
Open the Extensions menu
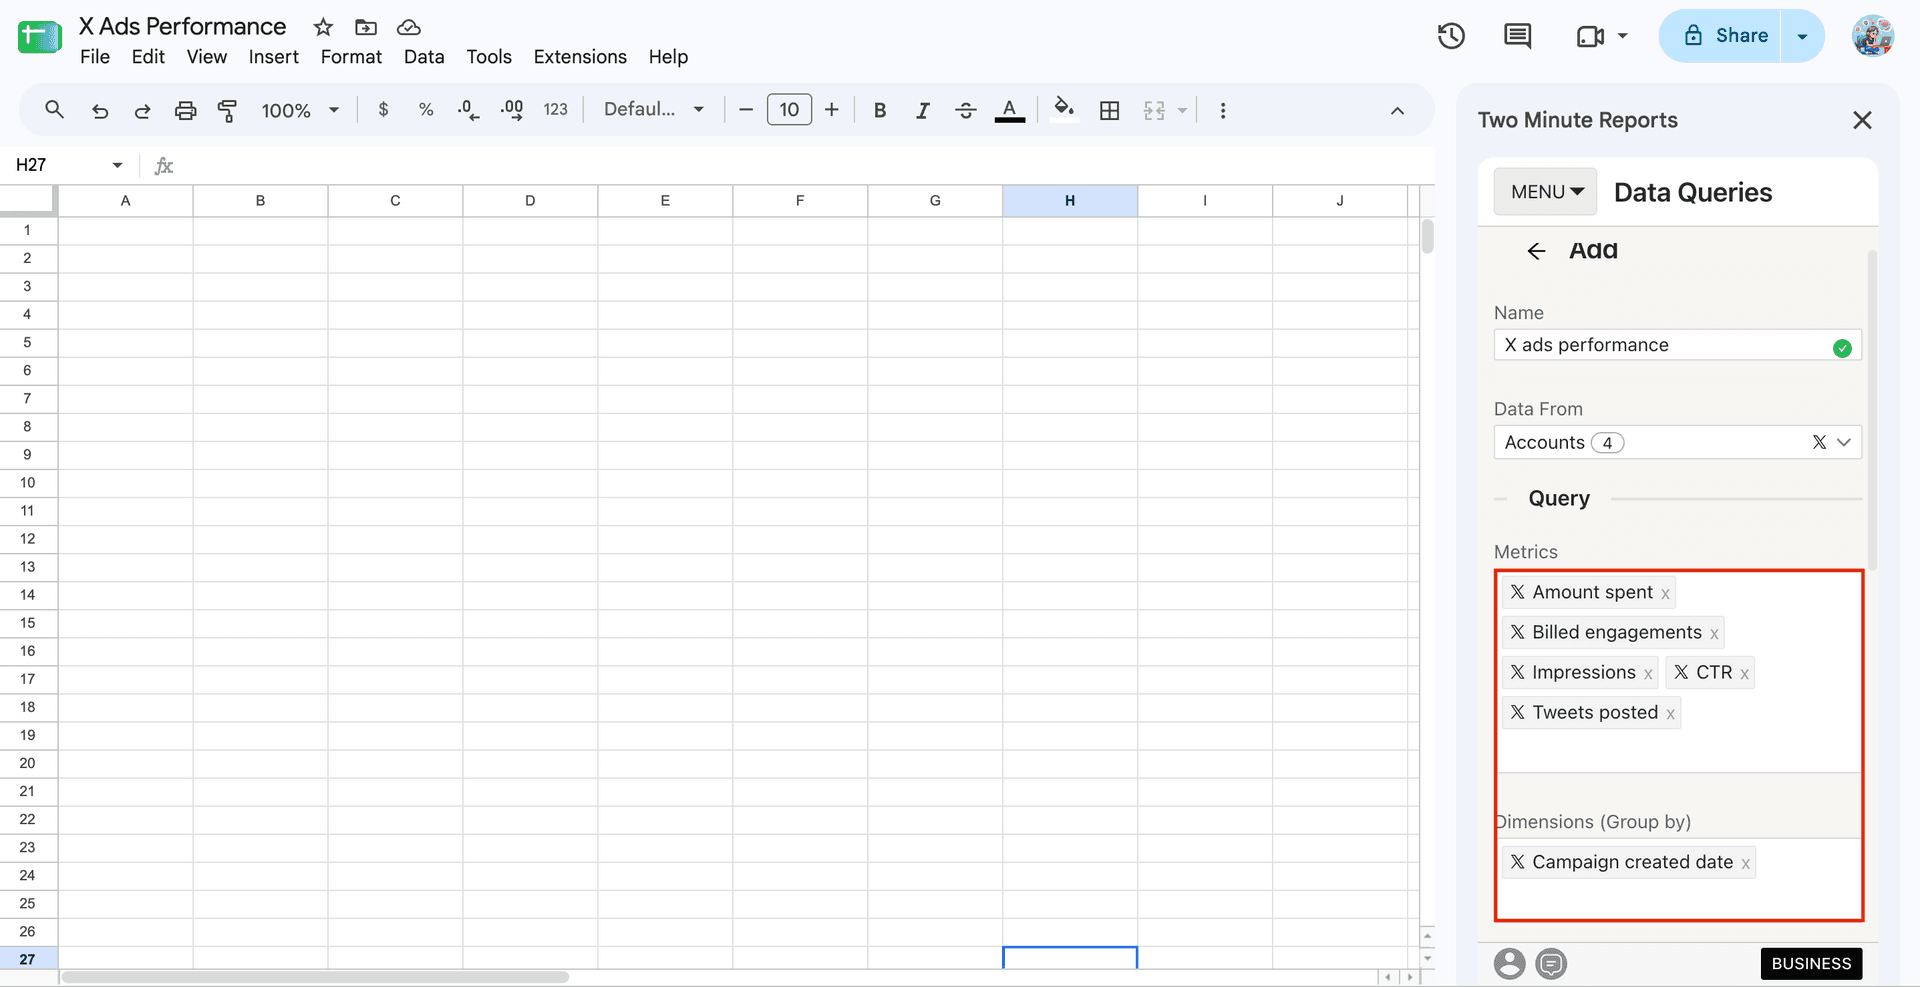click(x=580, y=57)
